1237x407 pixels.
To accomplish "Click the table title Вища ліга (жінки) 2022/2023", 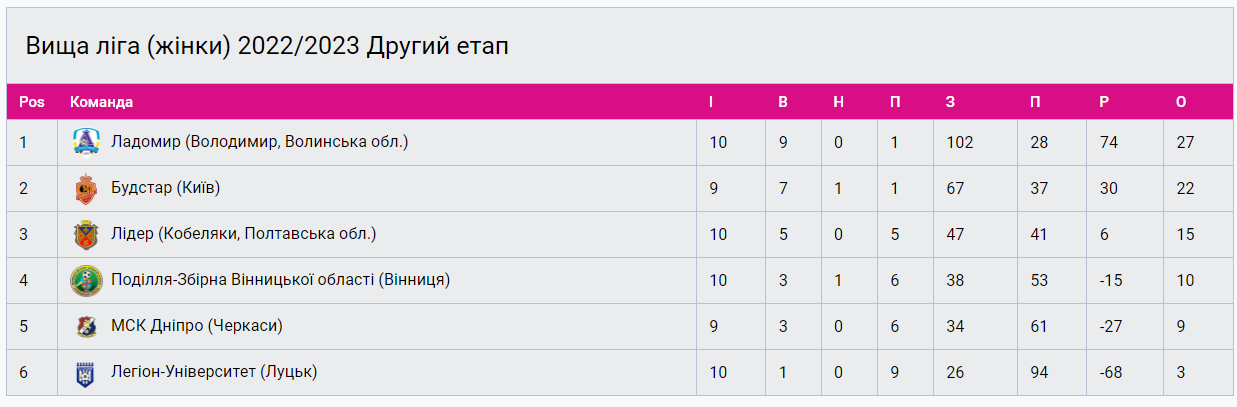I will coord(267,47).
